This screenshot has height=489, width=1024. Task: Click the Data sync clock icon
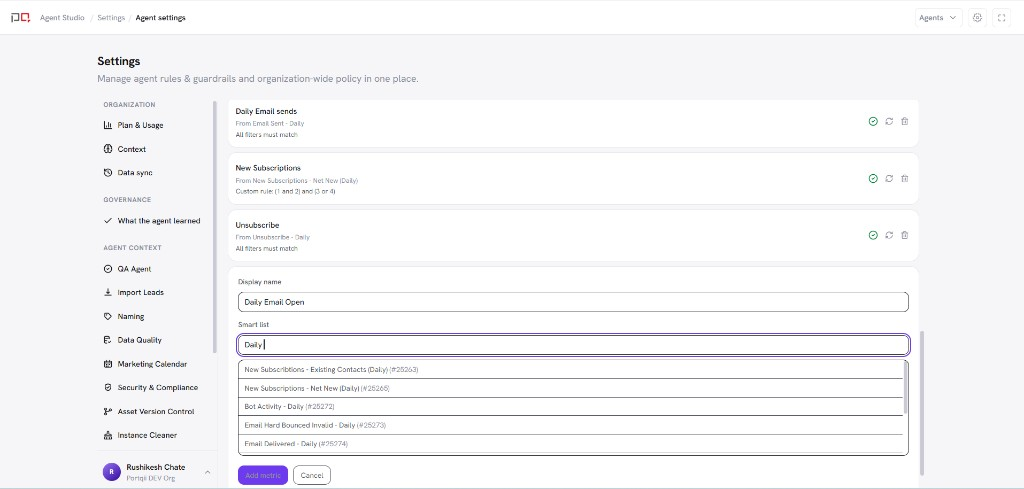108,173
